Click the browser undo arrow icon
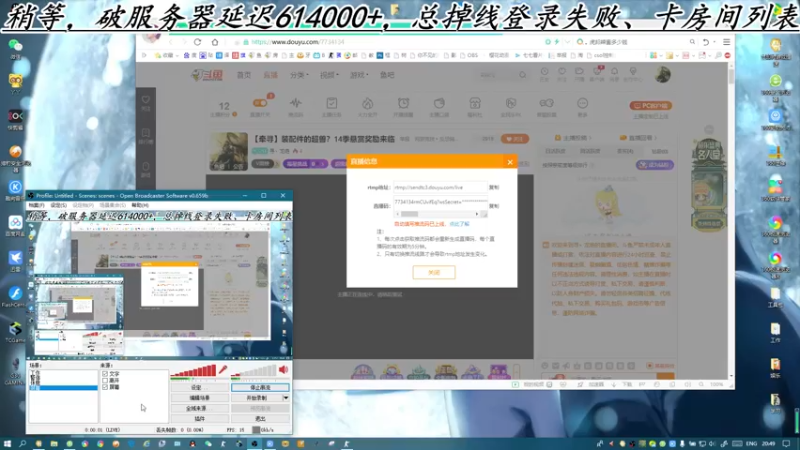This screenshot has width=800, height=450. (x=706, y=42)
